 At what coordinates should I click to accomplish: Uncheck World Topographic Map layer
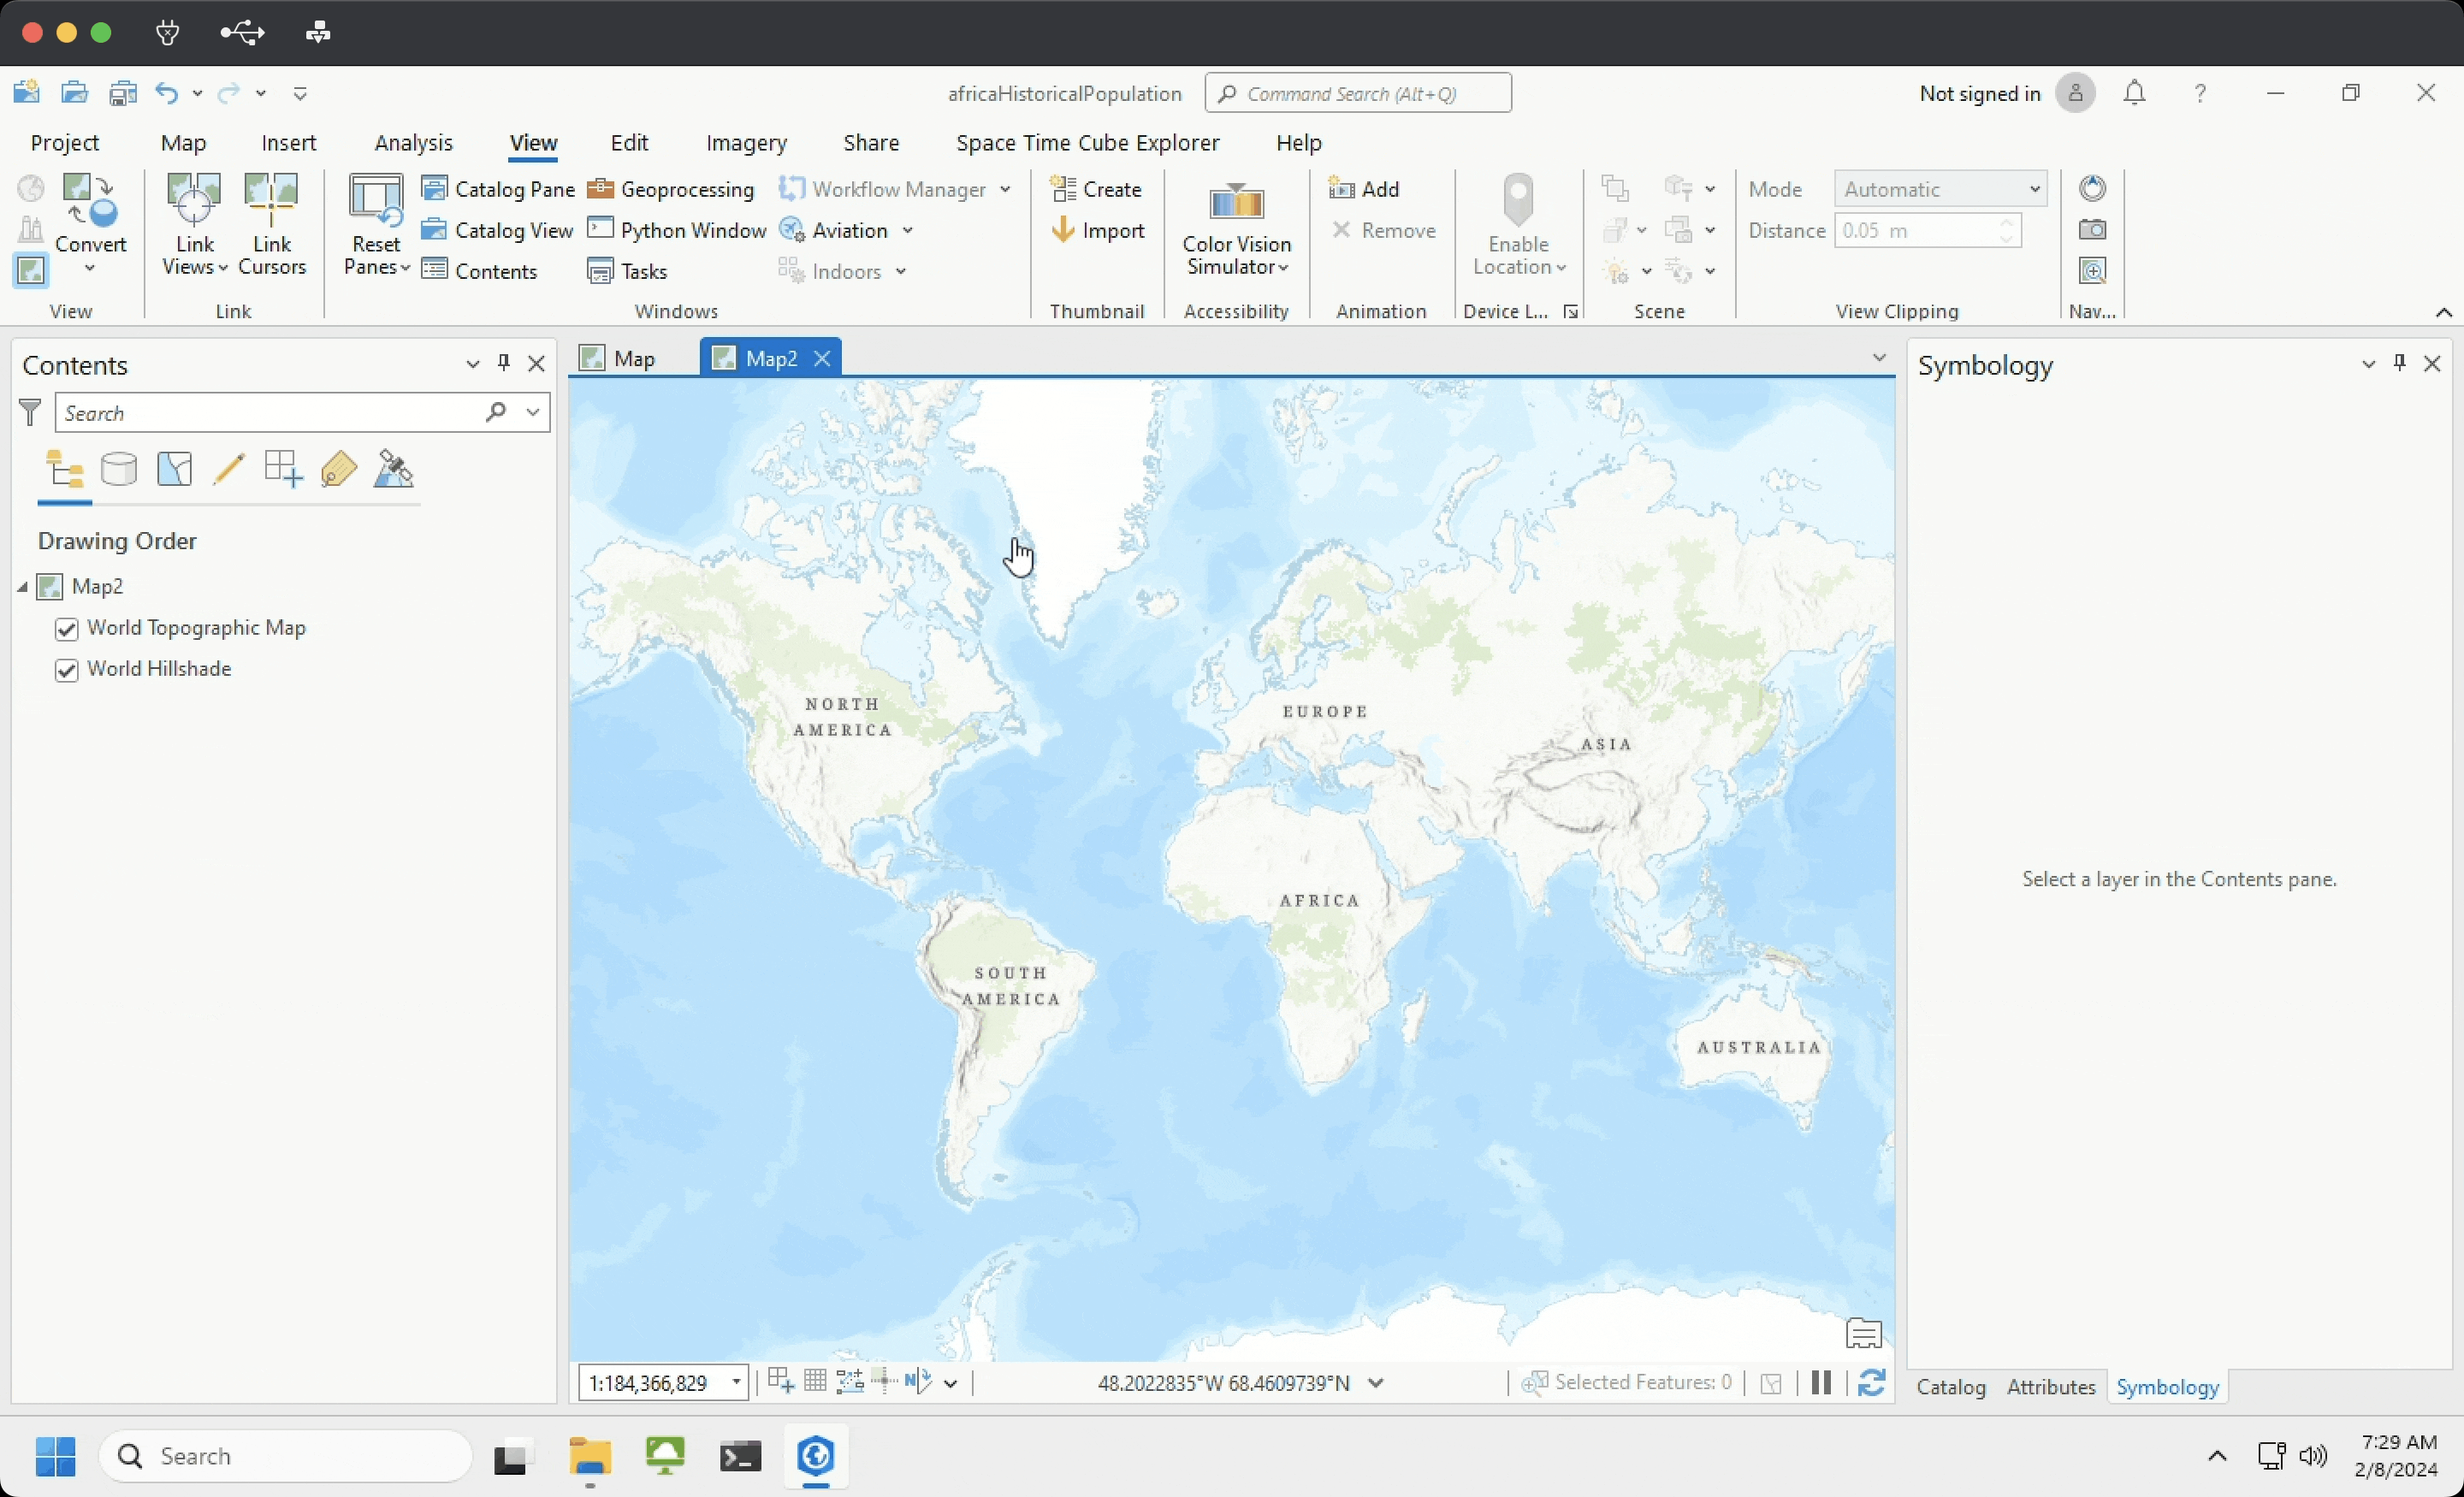click(x=67, y=629)
